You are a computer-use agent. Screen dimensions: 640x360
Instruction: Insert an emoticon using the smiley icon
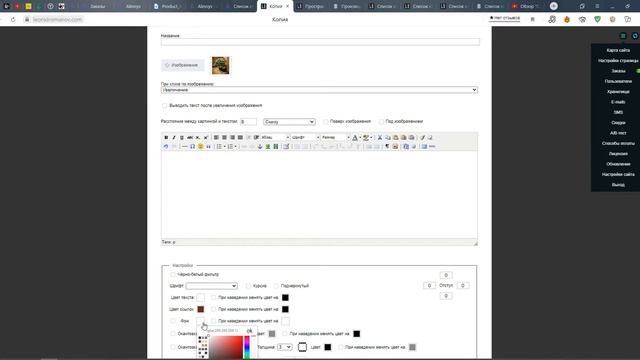click(200, 147)
